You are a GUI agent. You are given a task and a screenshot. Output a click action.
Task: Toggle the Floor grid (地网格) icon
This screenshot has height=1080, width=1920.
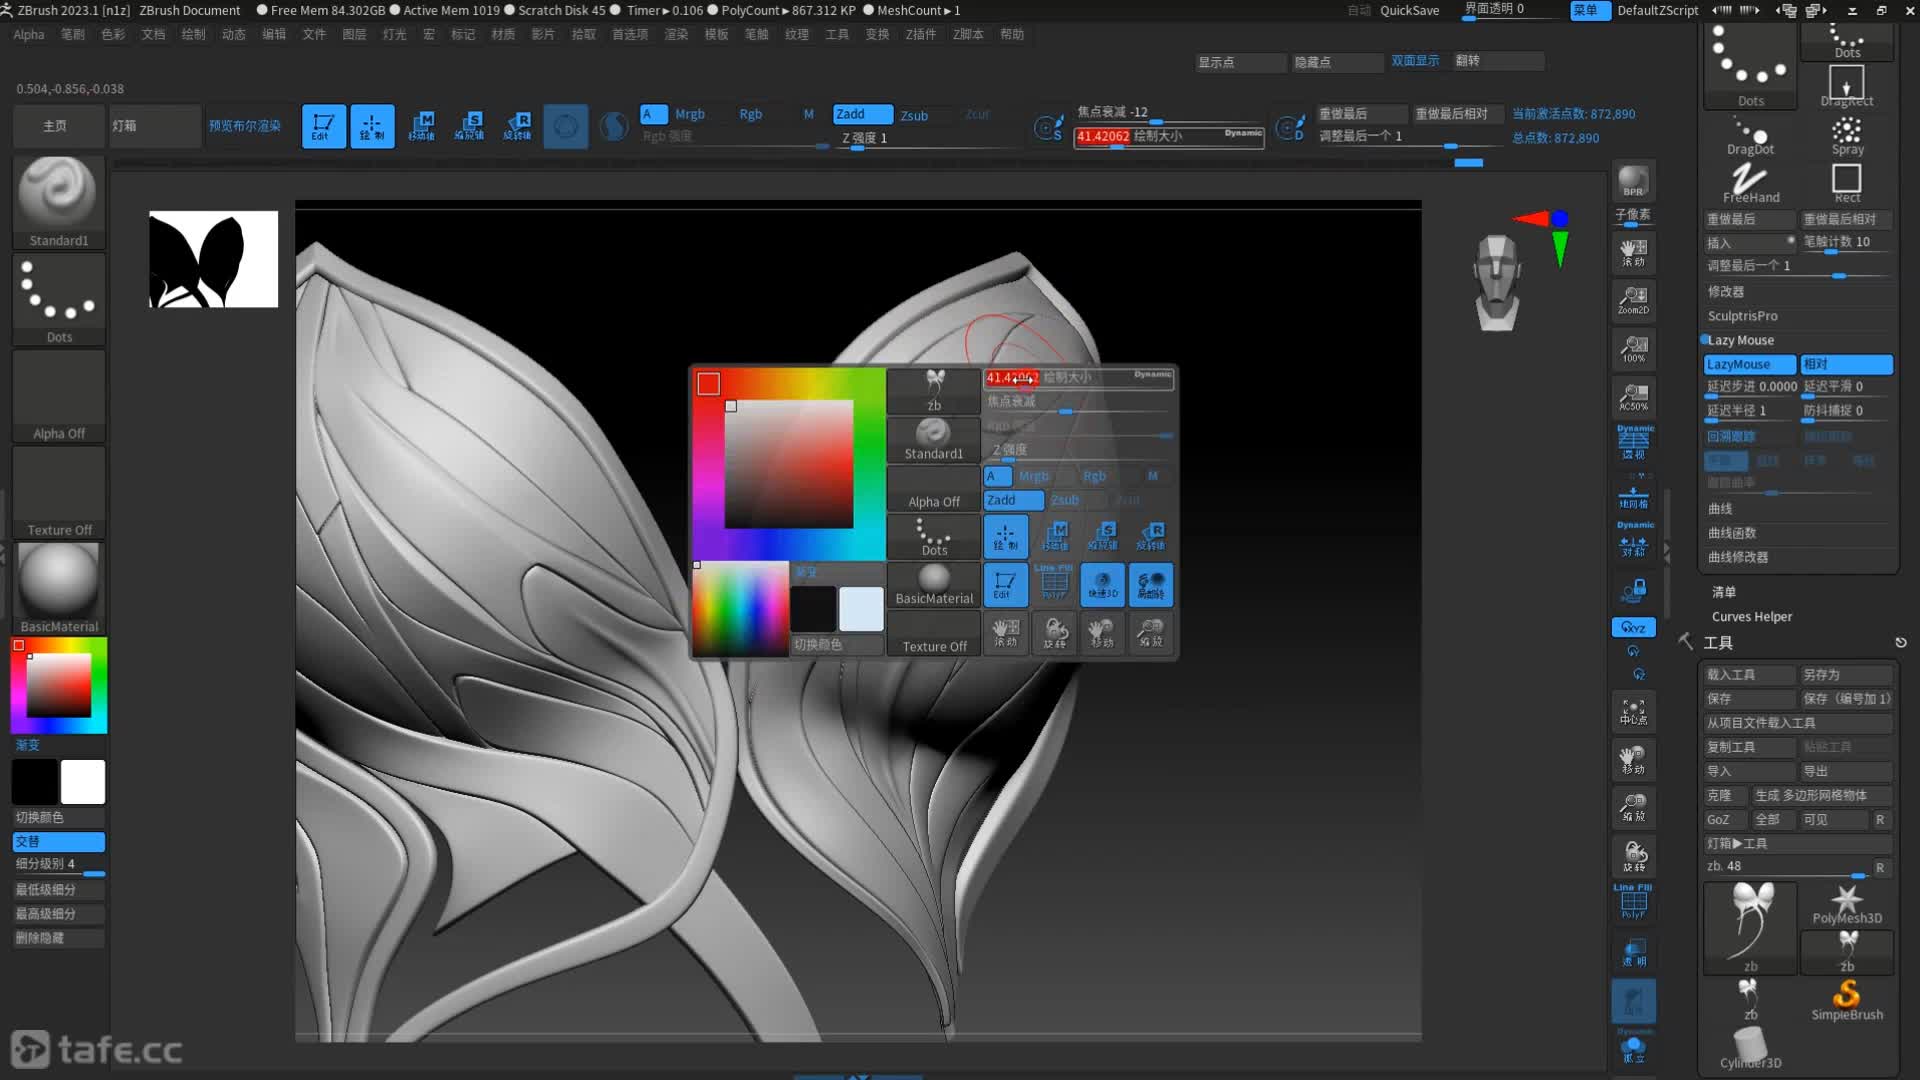tap(1633, 496)
